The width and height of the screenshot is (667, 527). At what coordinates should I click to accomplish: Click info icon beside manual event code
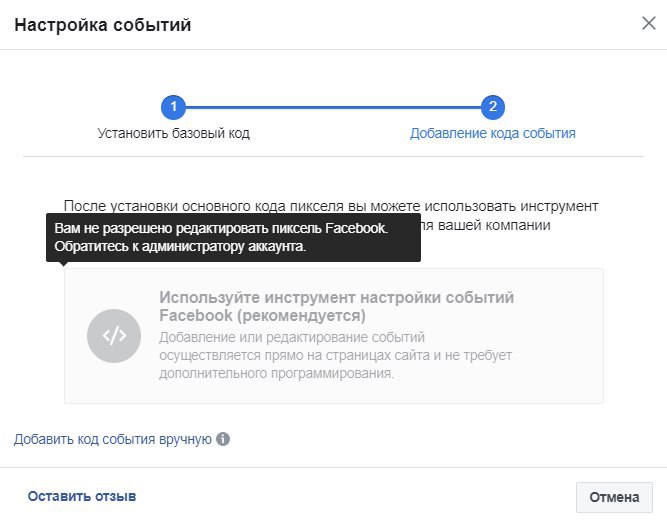(223, 439)
